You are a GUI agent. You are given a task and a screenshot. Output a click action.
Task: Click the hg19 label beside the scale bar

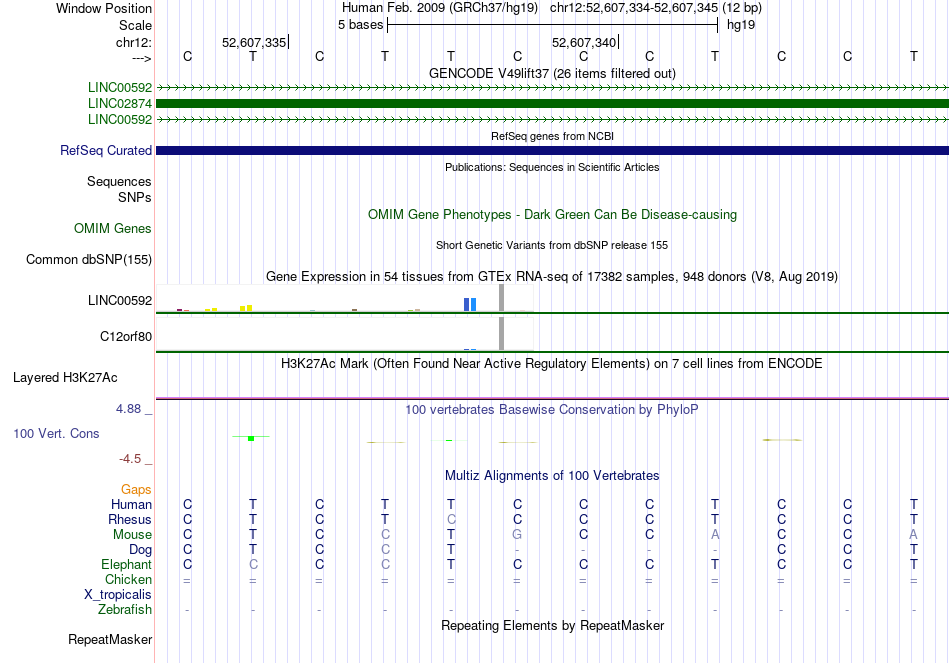(741, 25)
